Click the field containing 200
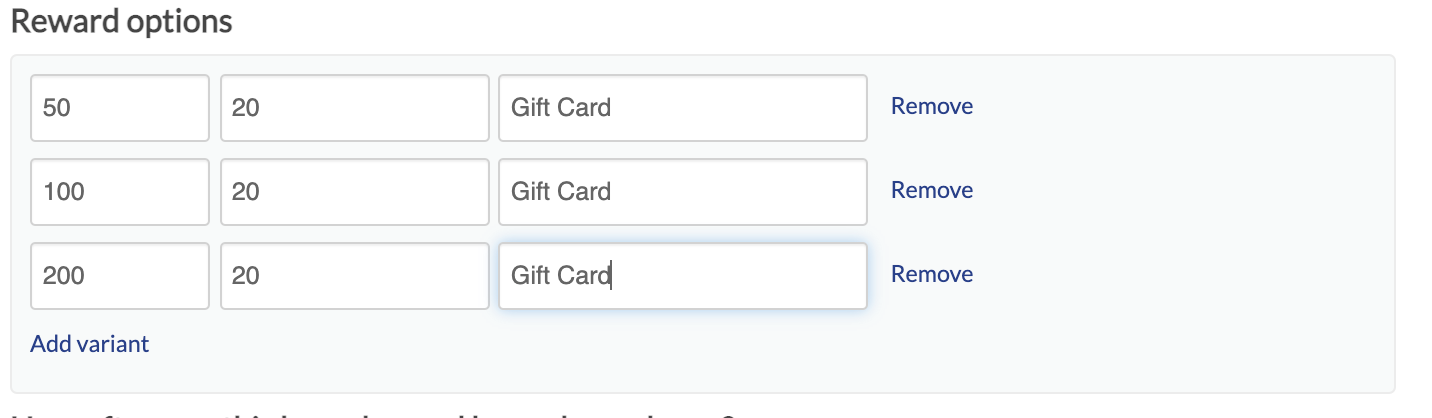Viewport: 1432px width, 418px height. click(120, 275)
